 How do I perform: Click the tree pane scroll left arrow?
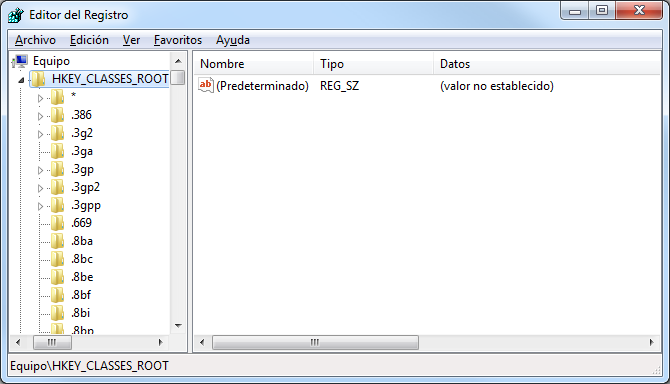coord(18,342)
